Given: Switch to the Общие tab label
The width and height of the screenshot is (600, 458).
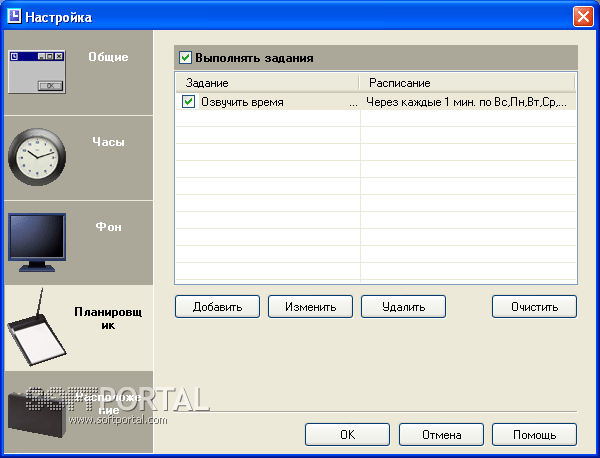Looking at the screenshot, I should (x=108, y=57).
